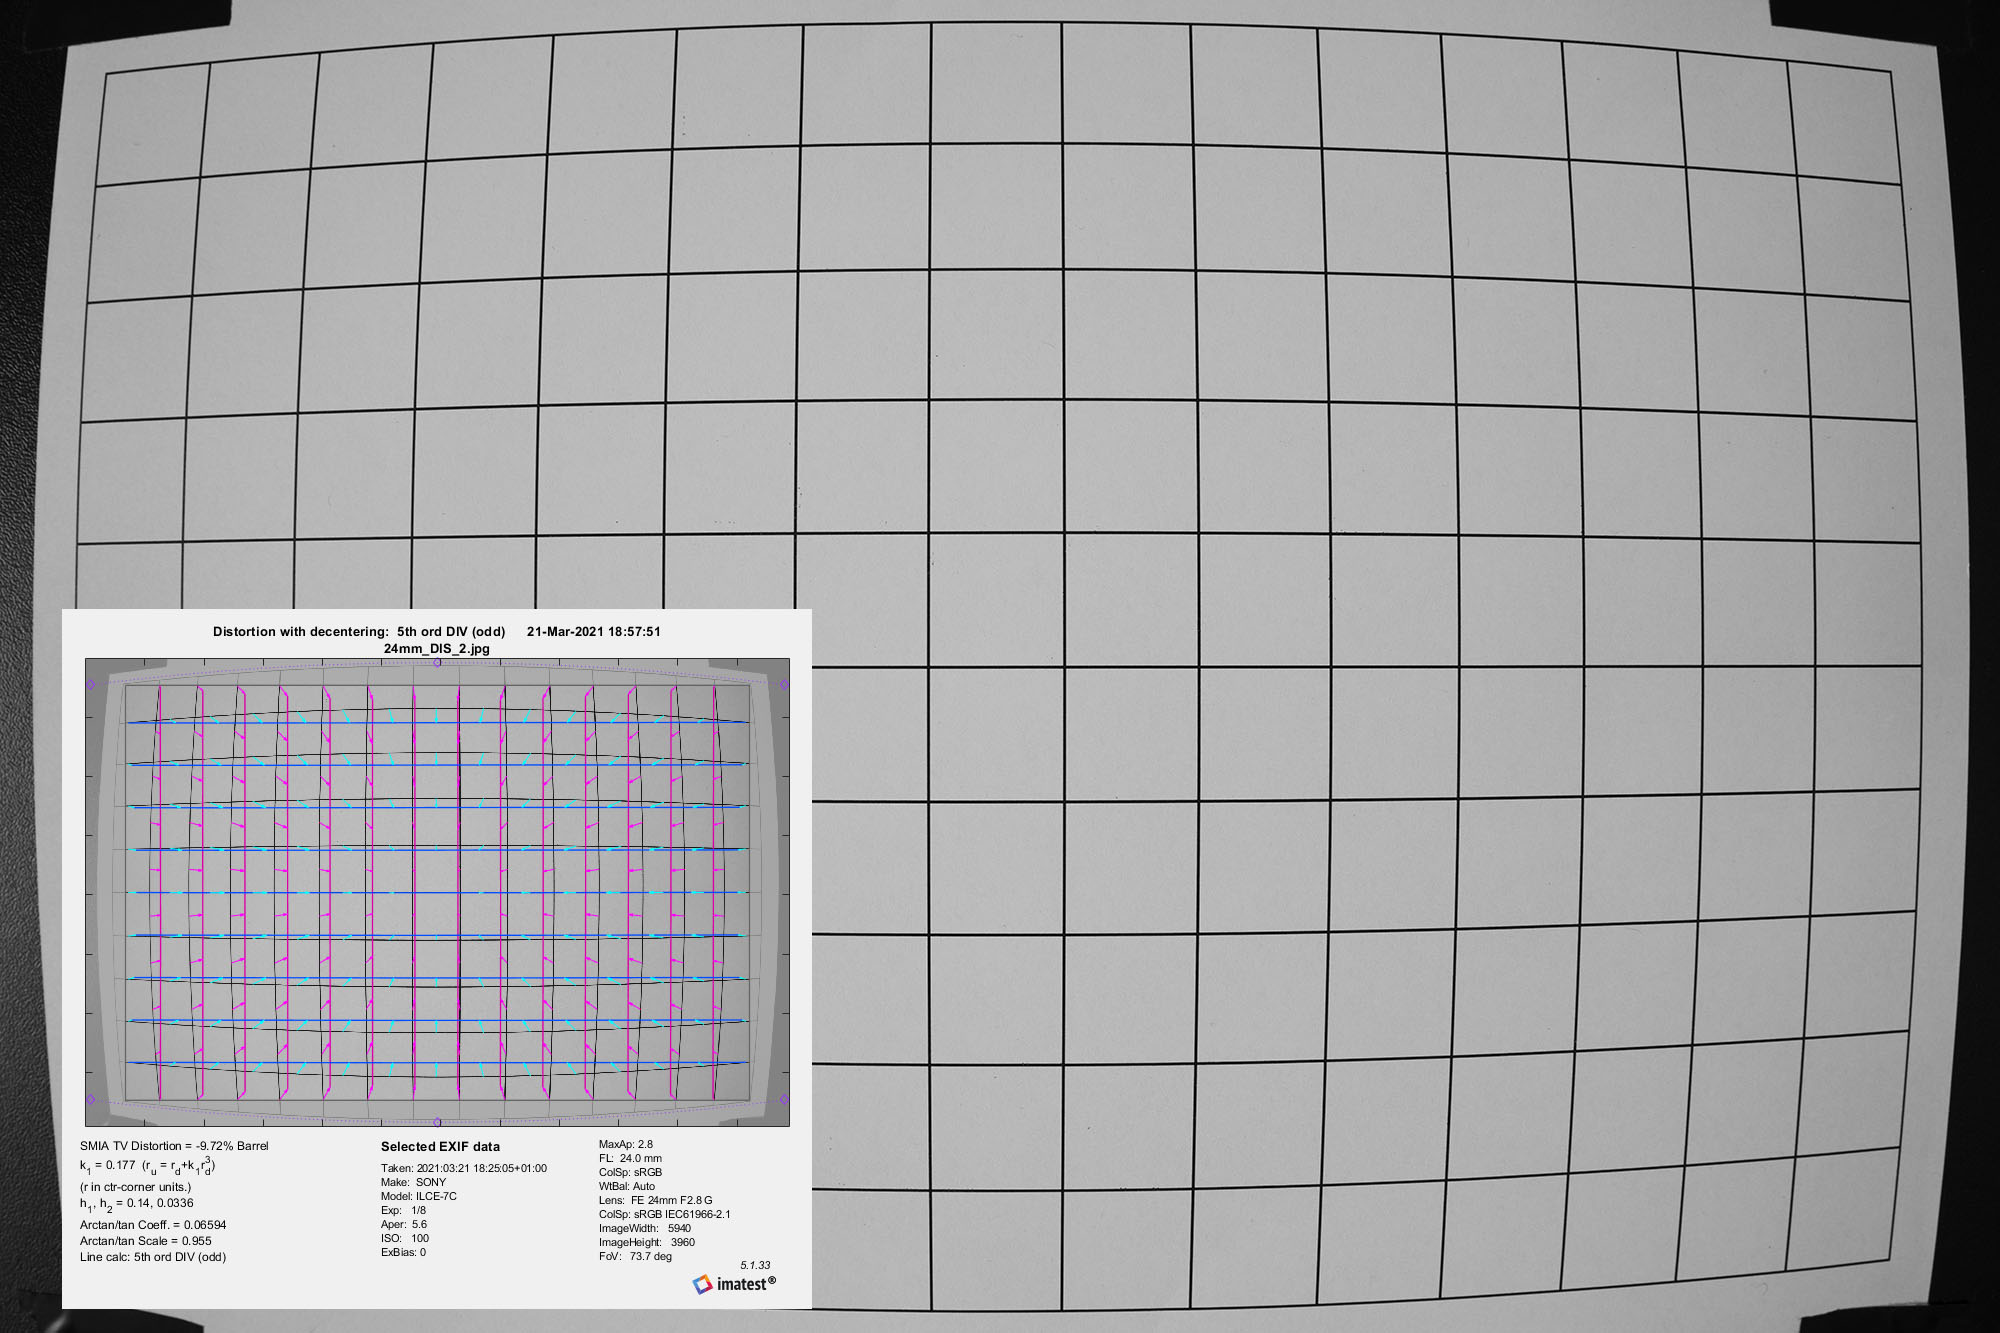Click the top-left purple diamond corner marker

coord(91,685)
